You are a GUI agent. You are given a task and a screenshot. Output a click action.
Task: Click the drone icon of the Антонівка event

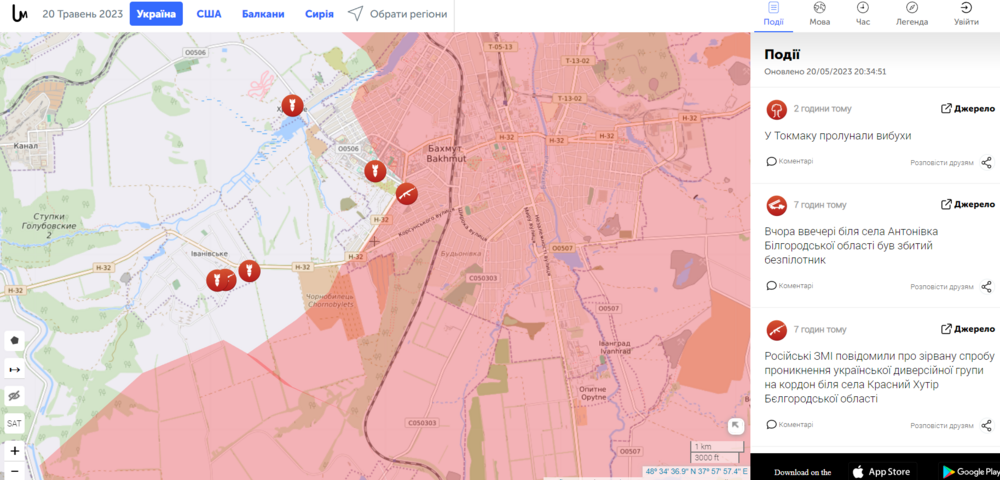click(776, 205)
